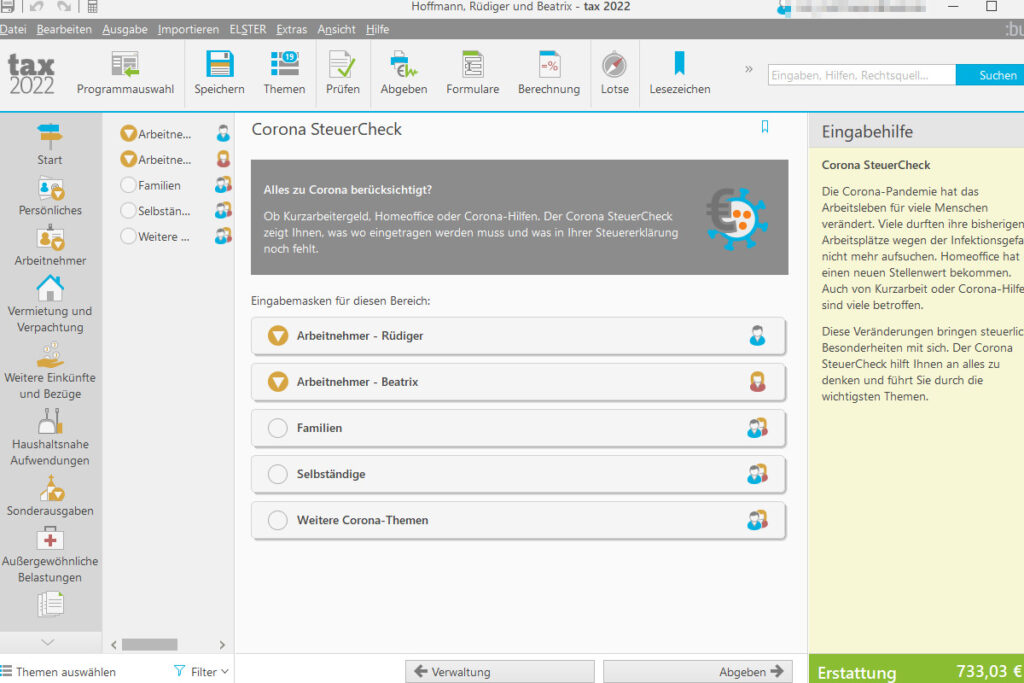Click right arrow of topic list scrollbar
This screenshot has height=683, width=1024.
[222, 644]
